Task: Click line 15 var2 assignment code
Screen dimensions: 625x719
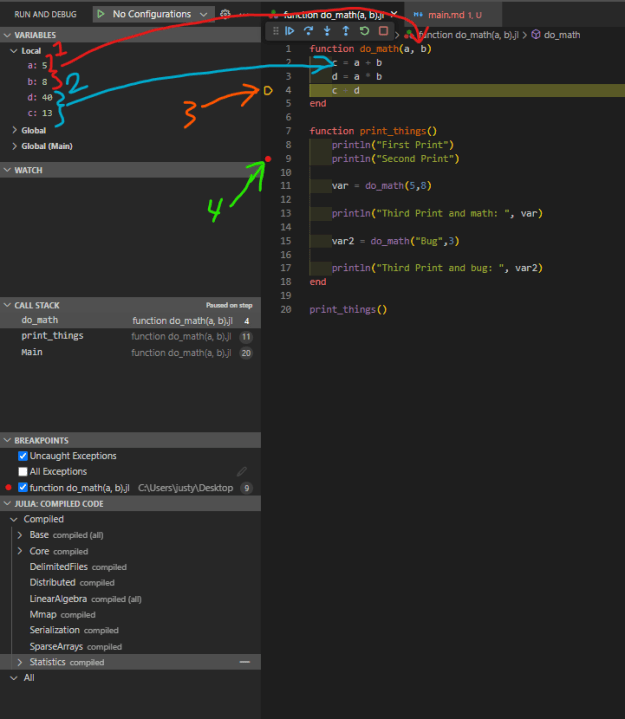Action: click(396, 241)
